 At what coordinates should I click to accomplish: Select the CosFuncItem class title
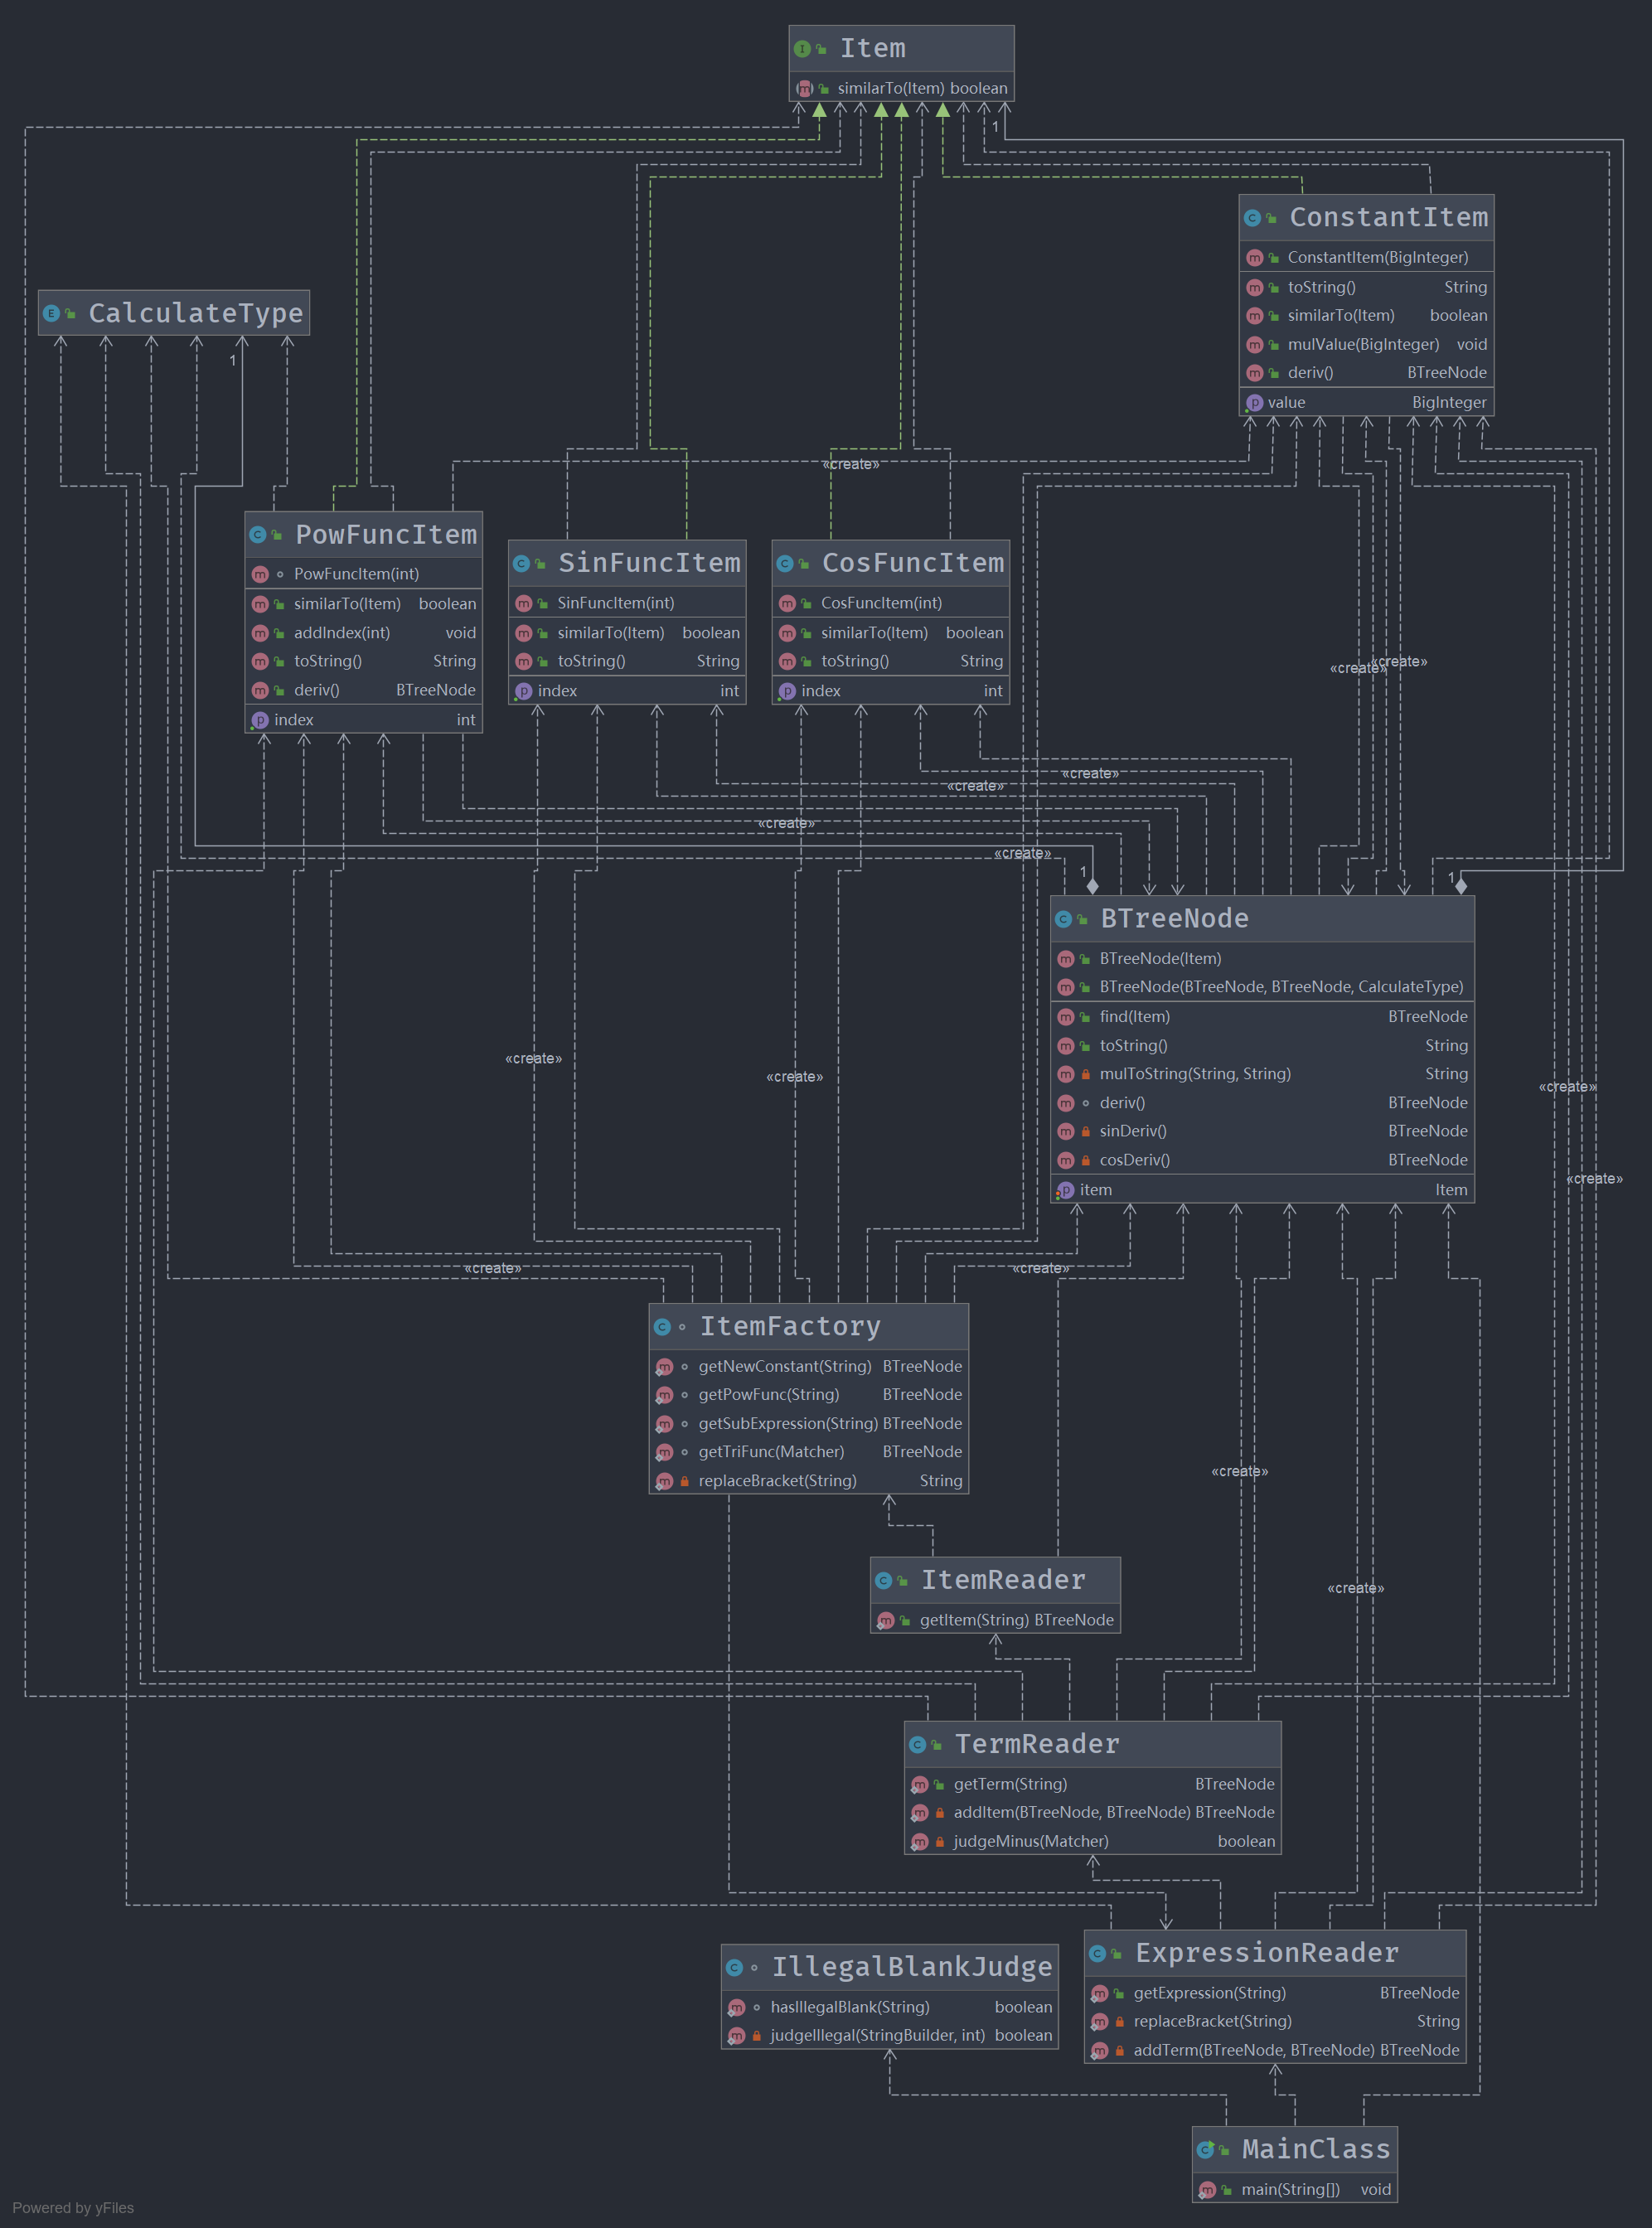pyautogui.click(x=912, y=563)
